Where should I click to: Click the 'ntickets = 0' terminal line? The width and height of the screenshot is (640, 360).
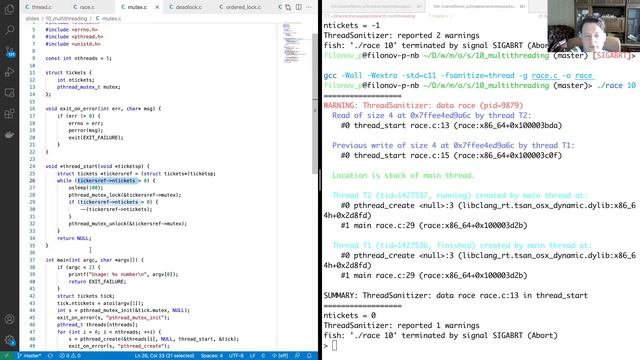[x=350, y=316]
